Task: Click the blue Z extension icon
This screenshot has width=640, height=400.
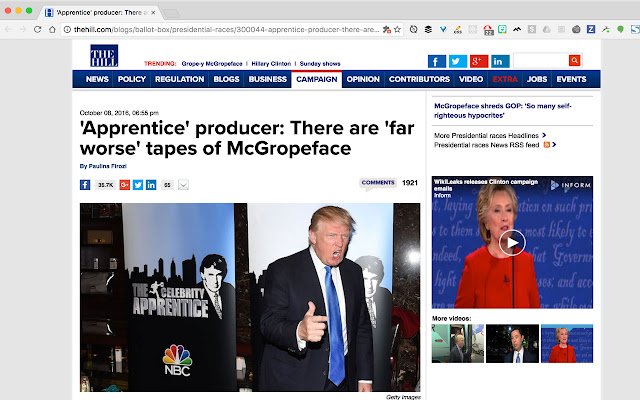Action: point(591,29)
